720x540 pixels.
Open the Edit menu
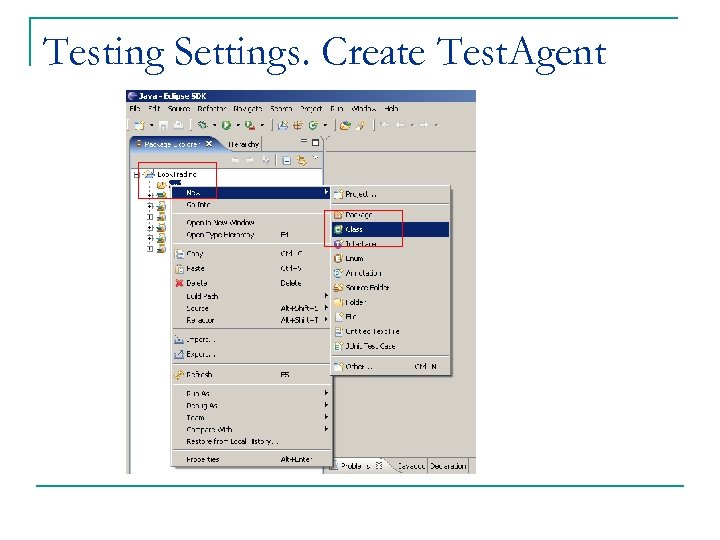pyautogui.click(x=154, y=109)
